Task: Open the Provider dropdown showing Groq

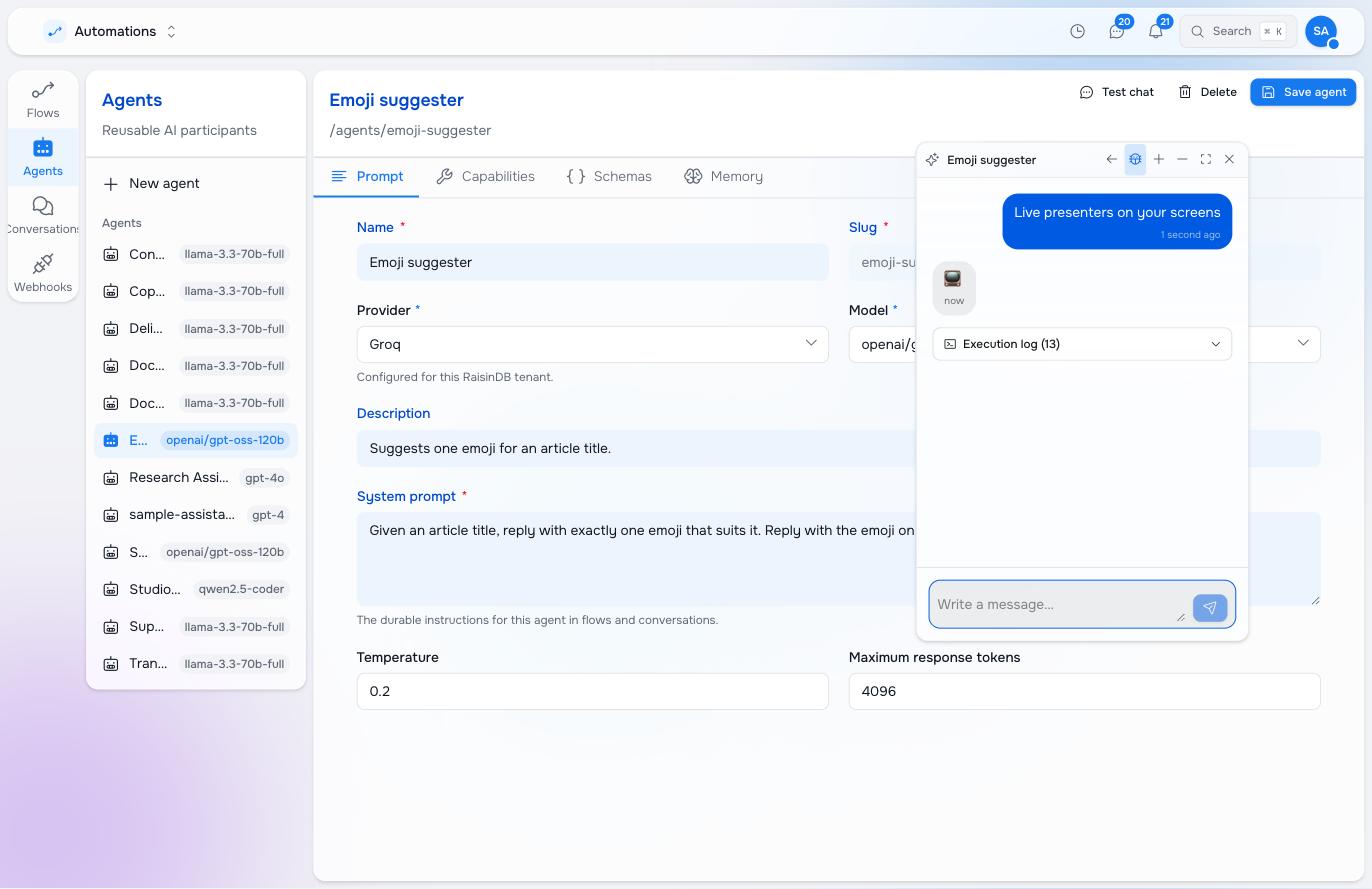Action: [x=592, y=344]
